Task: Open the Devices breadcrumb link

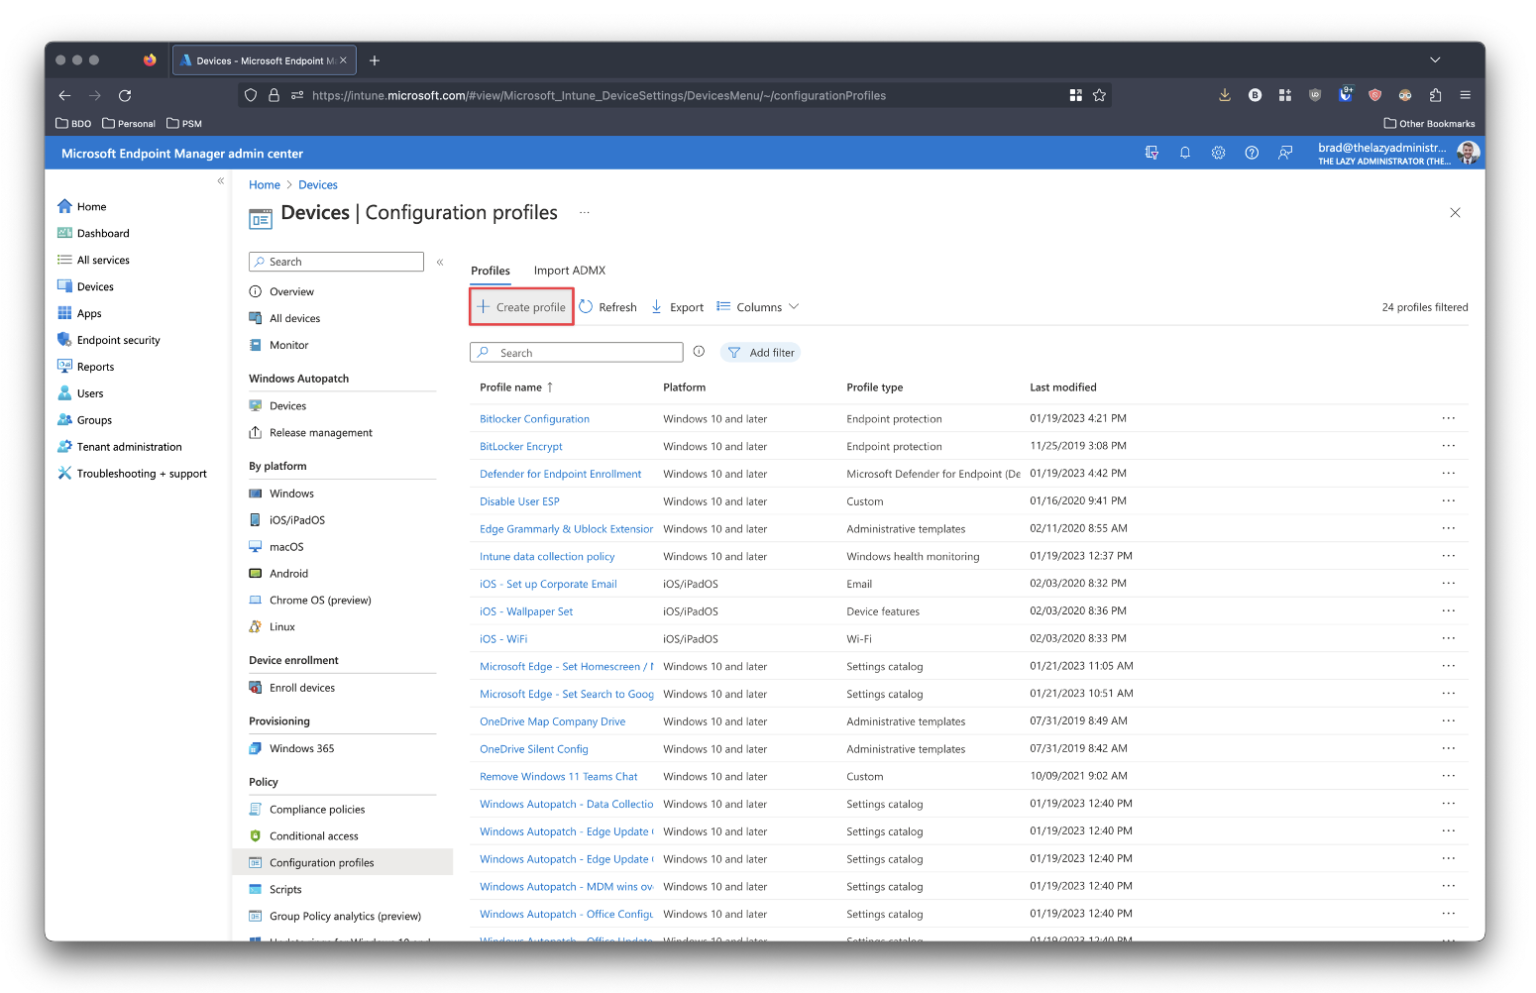Action: click(x=317, y=185)
